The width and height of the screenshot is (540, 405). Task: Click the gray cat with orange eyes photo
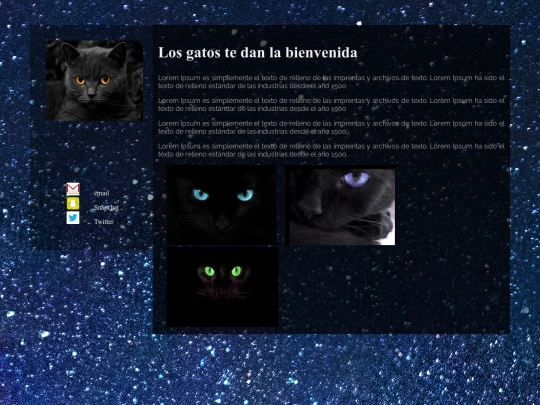click(x=95, y=80)
